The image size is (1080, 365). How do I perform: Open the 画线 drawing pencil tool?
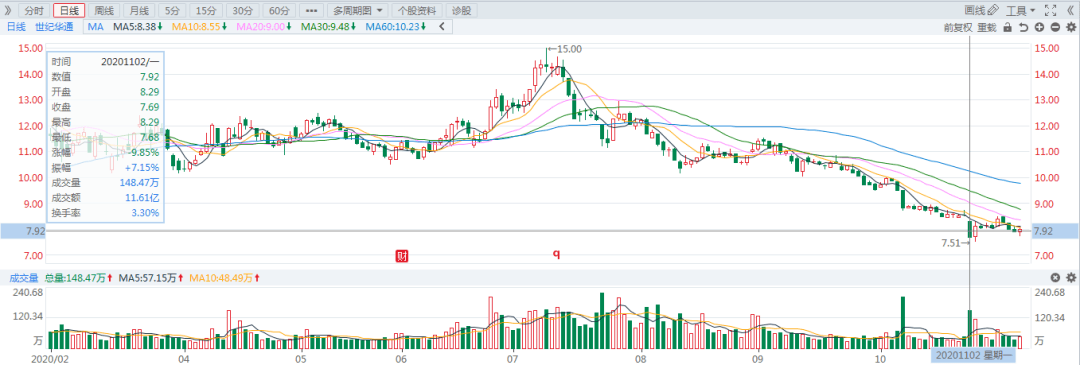coord(982,10)
